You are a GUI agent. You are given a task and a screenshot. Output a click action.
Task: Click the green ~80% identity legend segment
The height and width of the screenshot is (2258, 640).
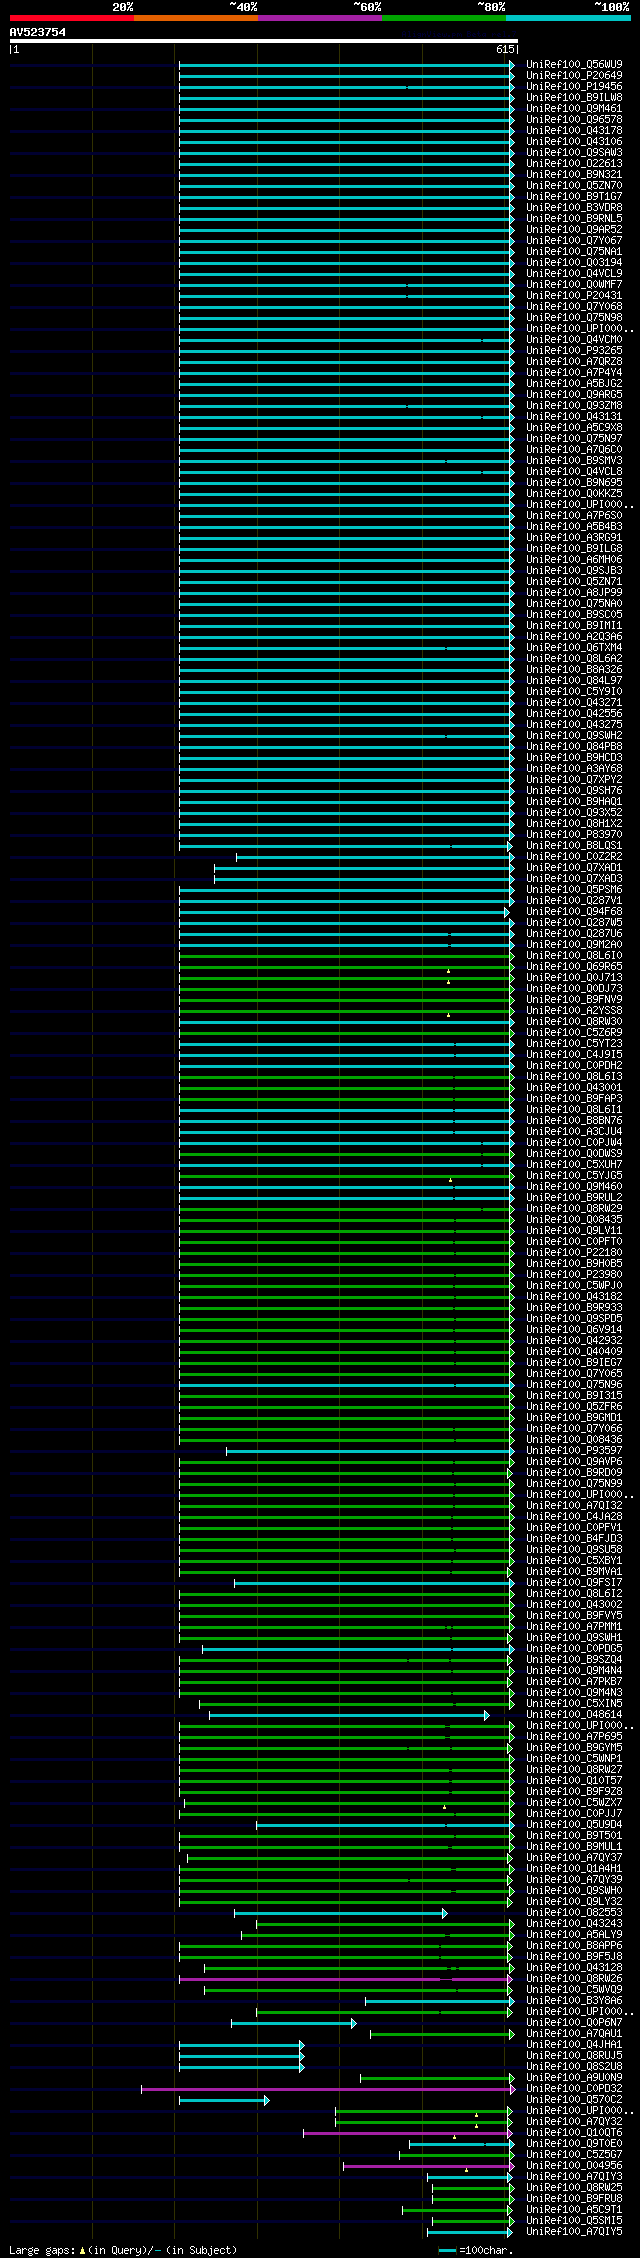click(443, 18)
